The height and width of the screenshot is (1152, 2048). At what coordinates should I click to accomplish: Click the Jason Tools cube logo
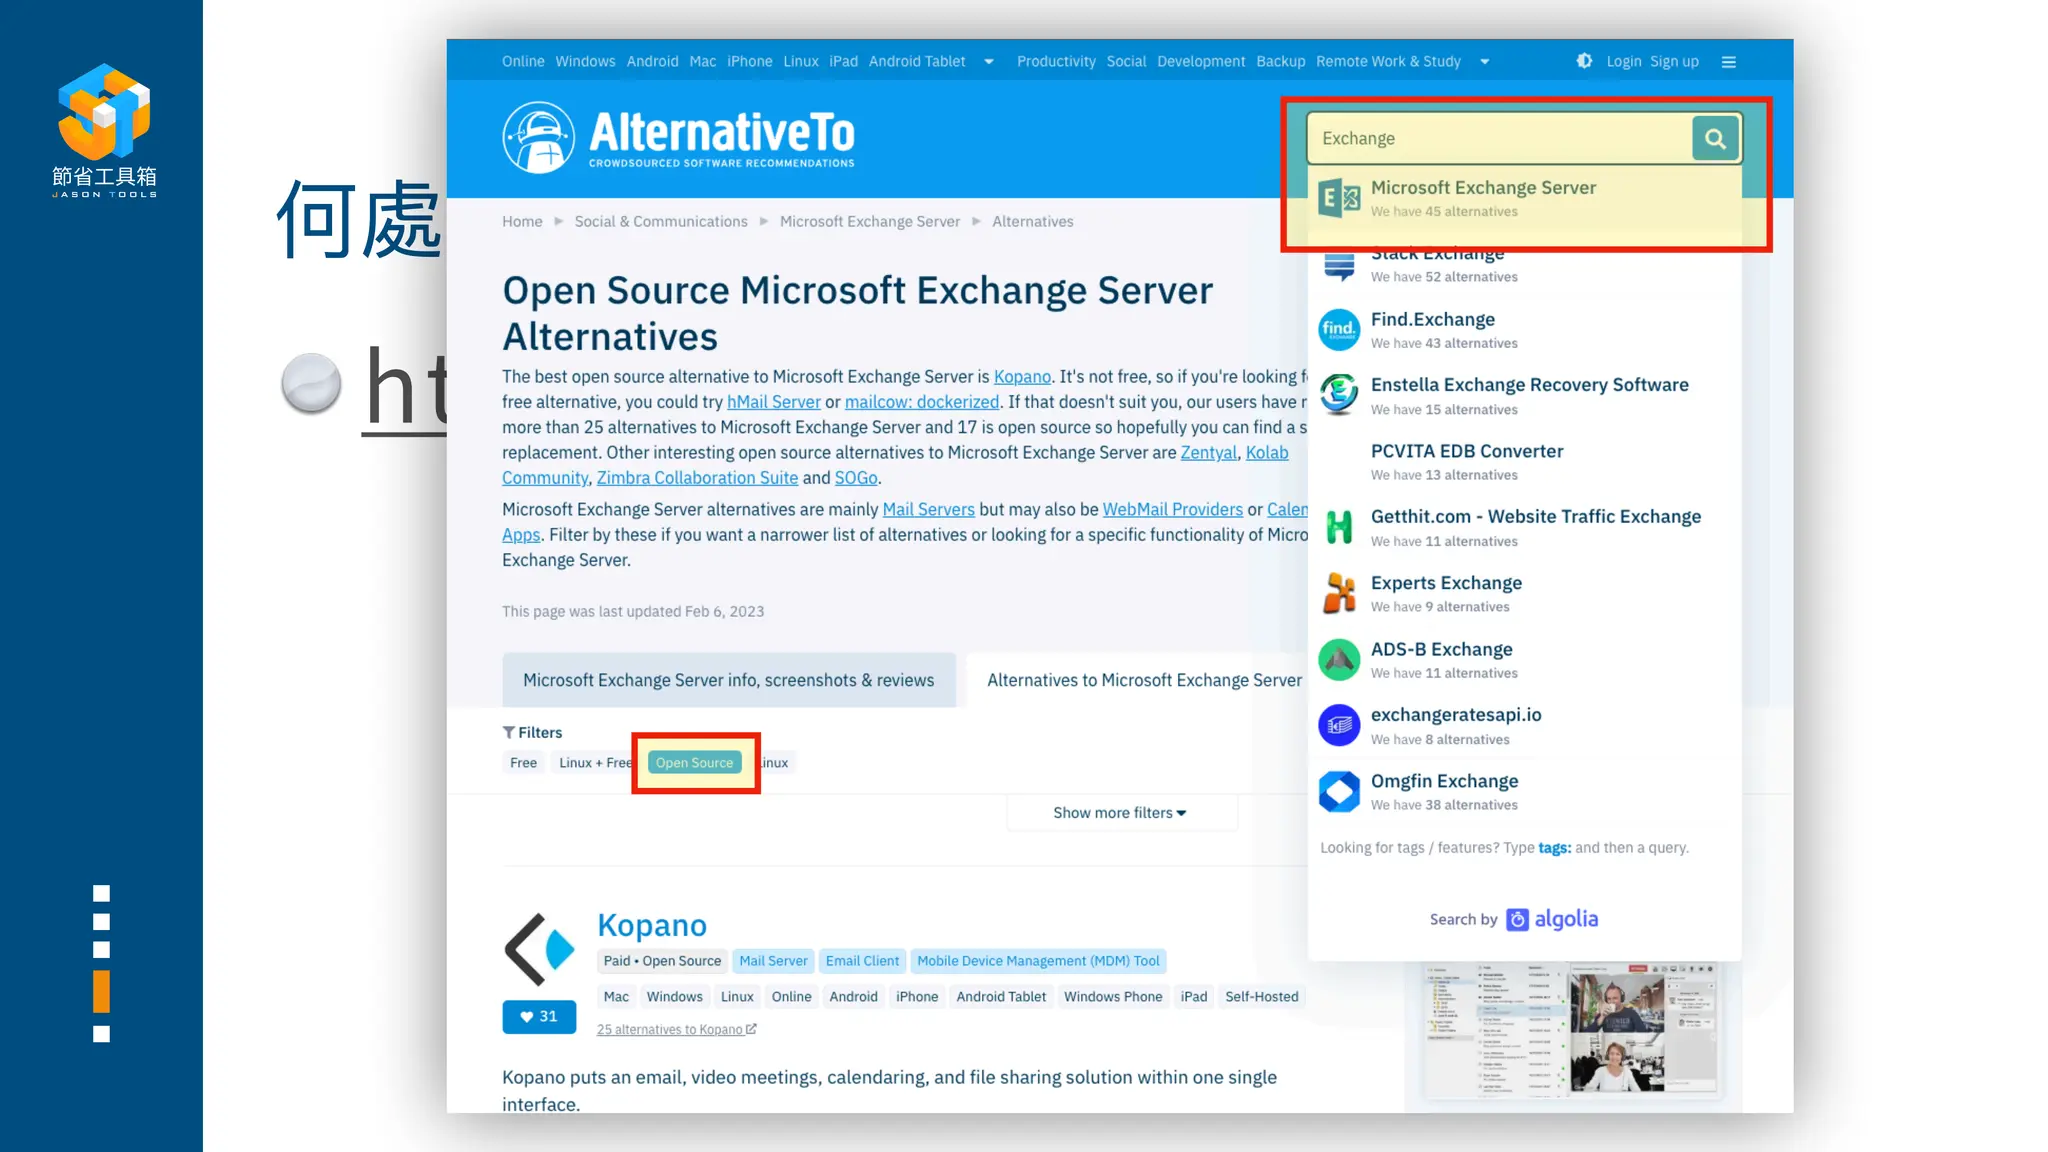104,112
